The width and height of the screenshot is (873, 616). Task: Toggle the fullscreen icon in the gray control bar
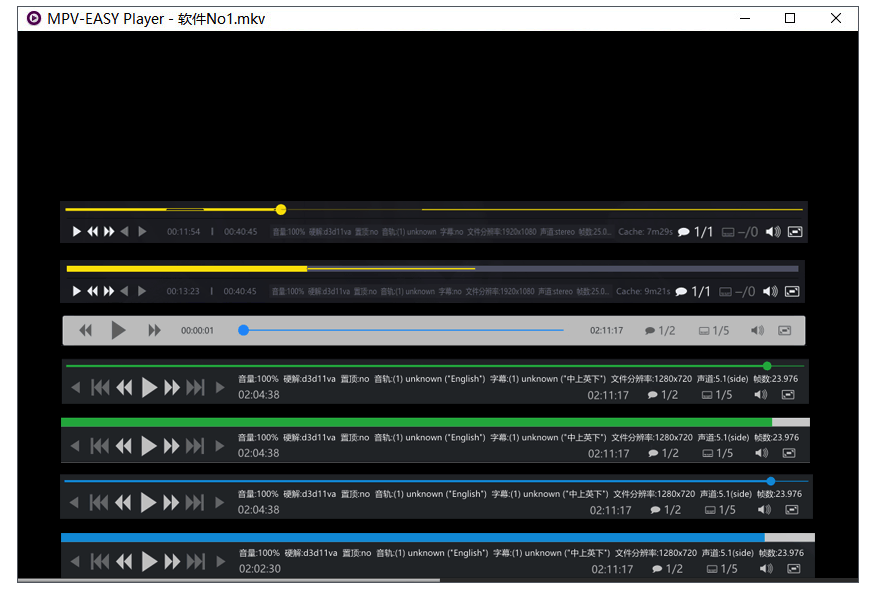(785, 331)
